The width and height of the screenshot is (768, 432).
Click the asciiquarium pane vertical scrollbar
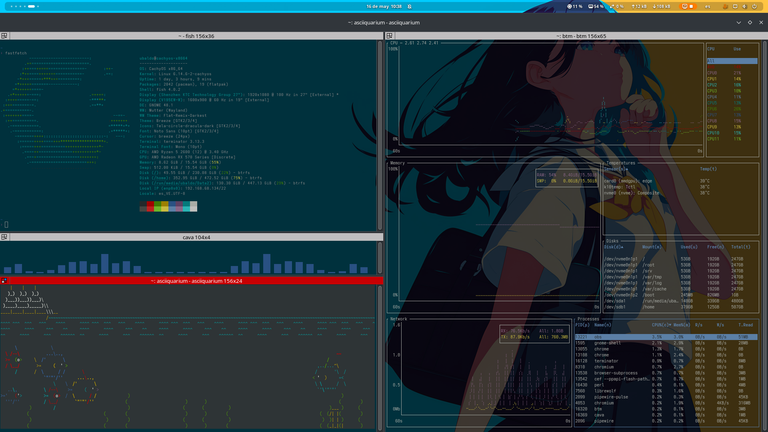(x=380, y=358)
